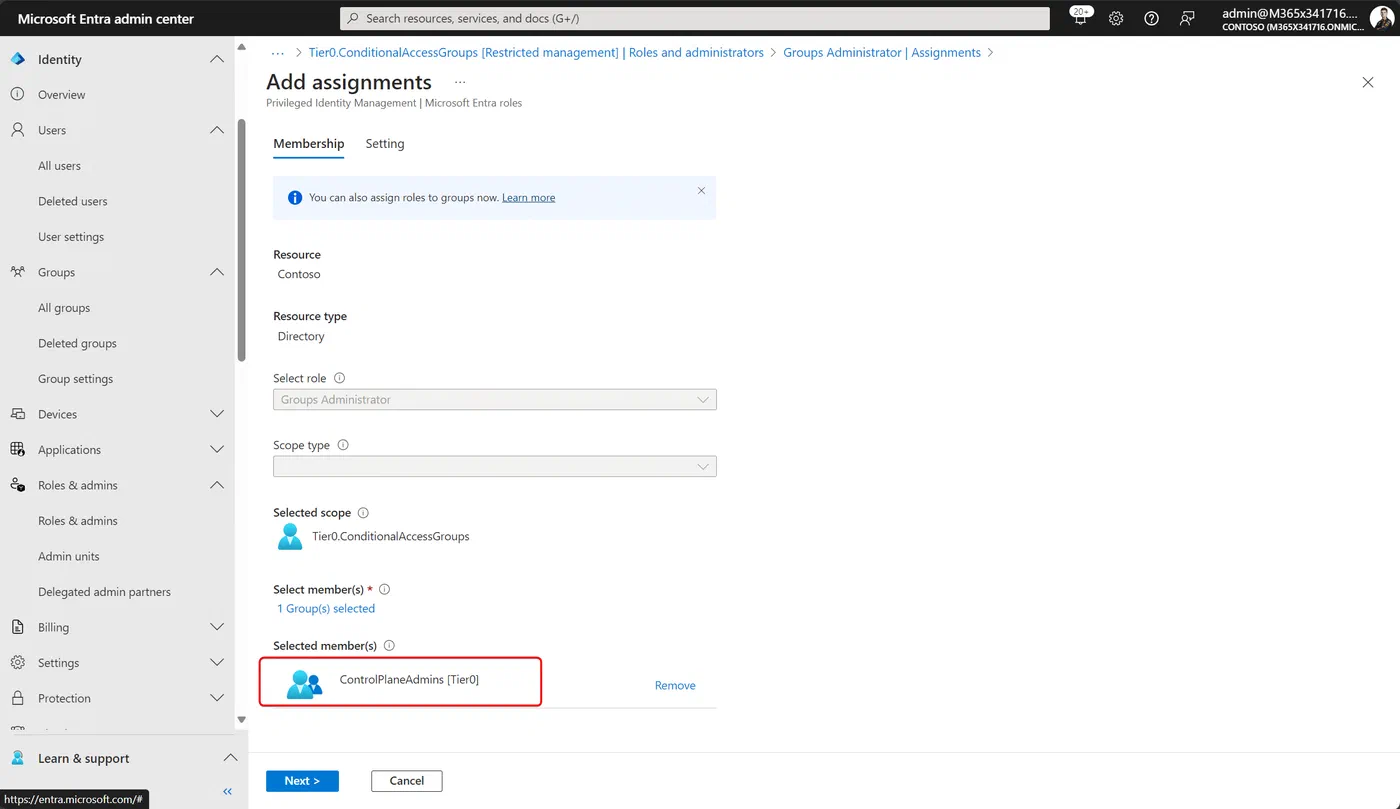Screen dimensions: 1400x809
Task: Open the Scope type dropdown
Action: tap(495, 466)
